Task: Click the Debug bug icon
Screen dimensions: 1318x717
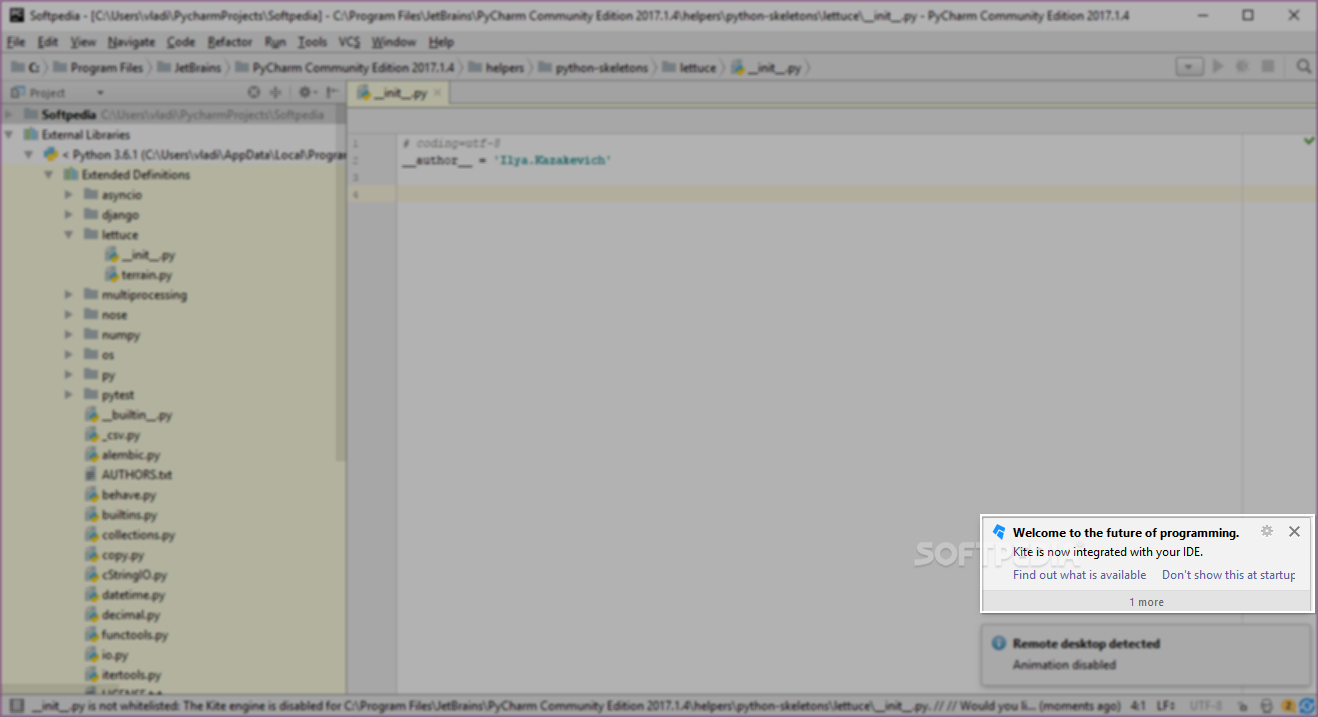Action: [1242, 67]
